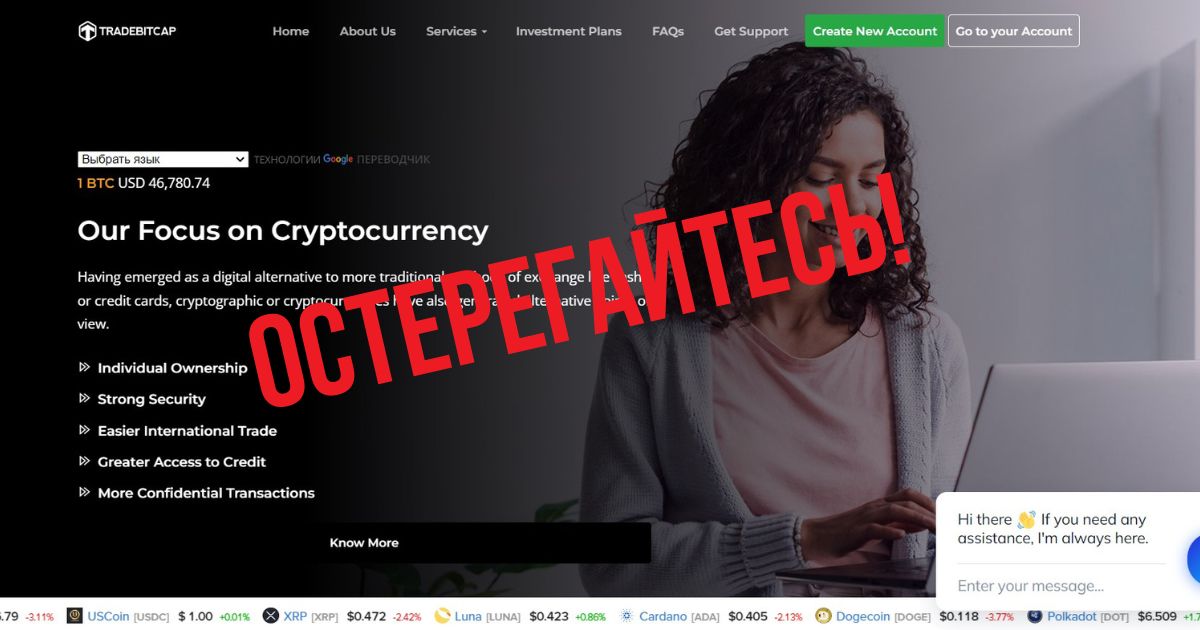Image resolution: width=1200 pixels, height=630 pixels.
Task: Open the Home menu item
Action: click(291, 31)
